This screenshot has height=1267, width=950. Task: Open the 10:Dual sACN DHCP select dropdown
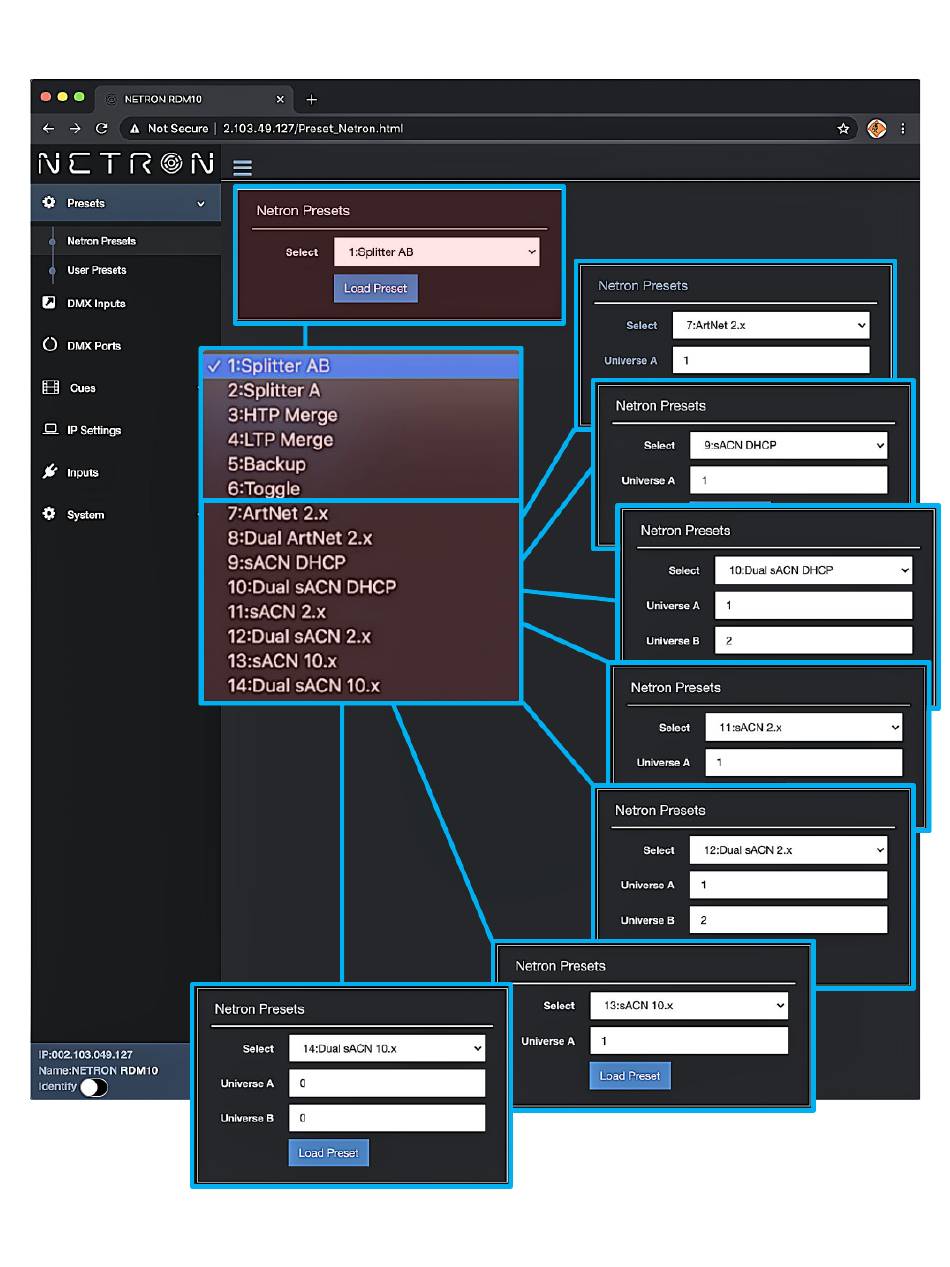click(x=813, y=570)
